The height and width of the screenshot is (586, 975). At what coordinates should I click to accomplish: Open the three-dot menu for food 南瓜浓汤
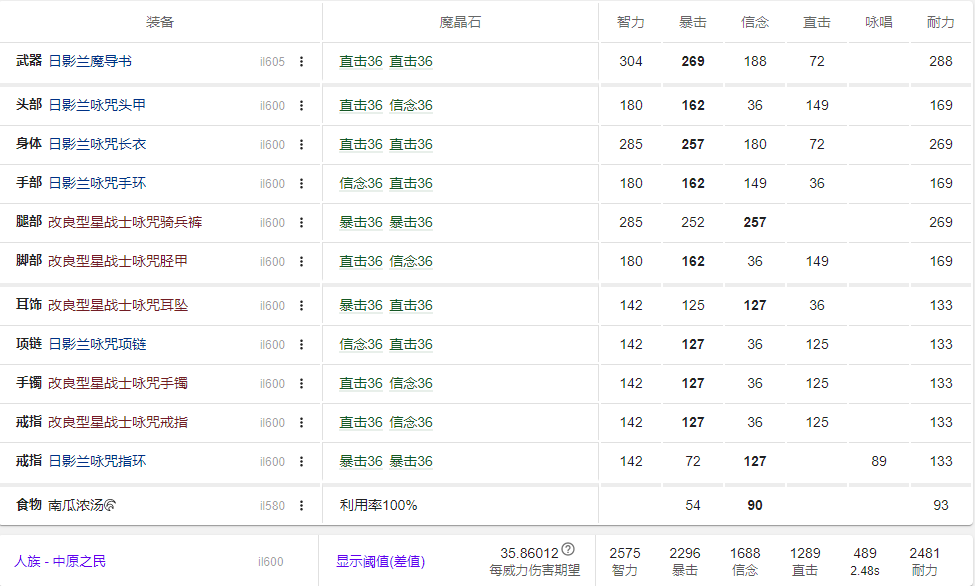coord(301,505)
